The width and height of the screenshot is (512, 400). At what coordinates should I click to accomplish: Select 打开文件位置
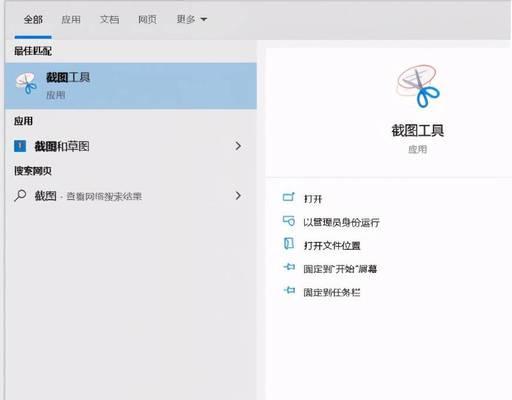(x=332, y=246)
